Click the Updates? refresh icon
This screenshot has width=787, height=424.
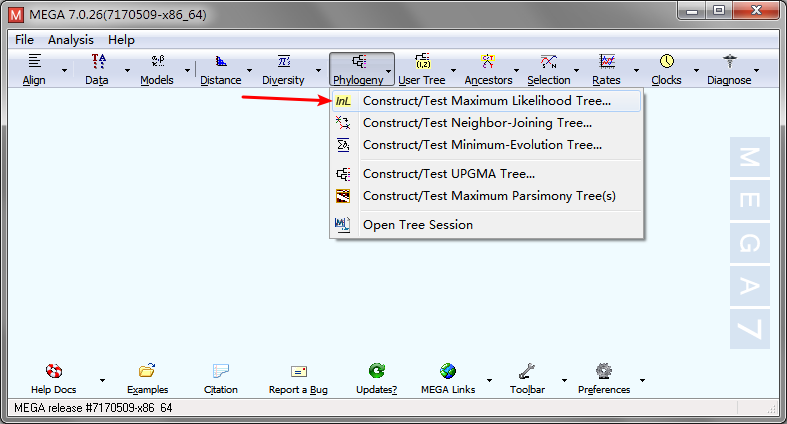click(377, 371)
